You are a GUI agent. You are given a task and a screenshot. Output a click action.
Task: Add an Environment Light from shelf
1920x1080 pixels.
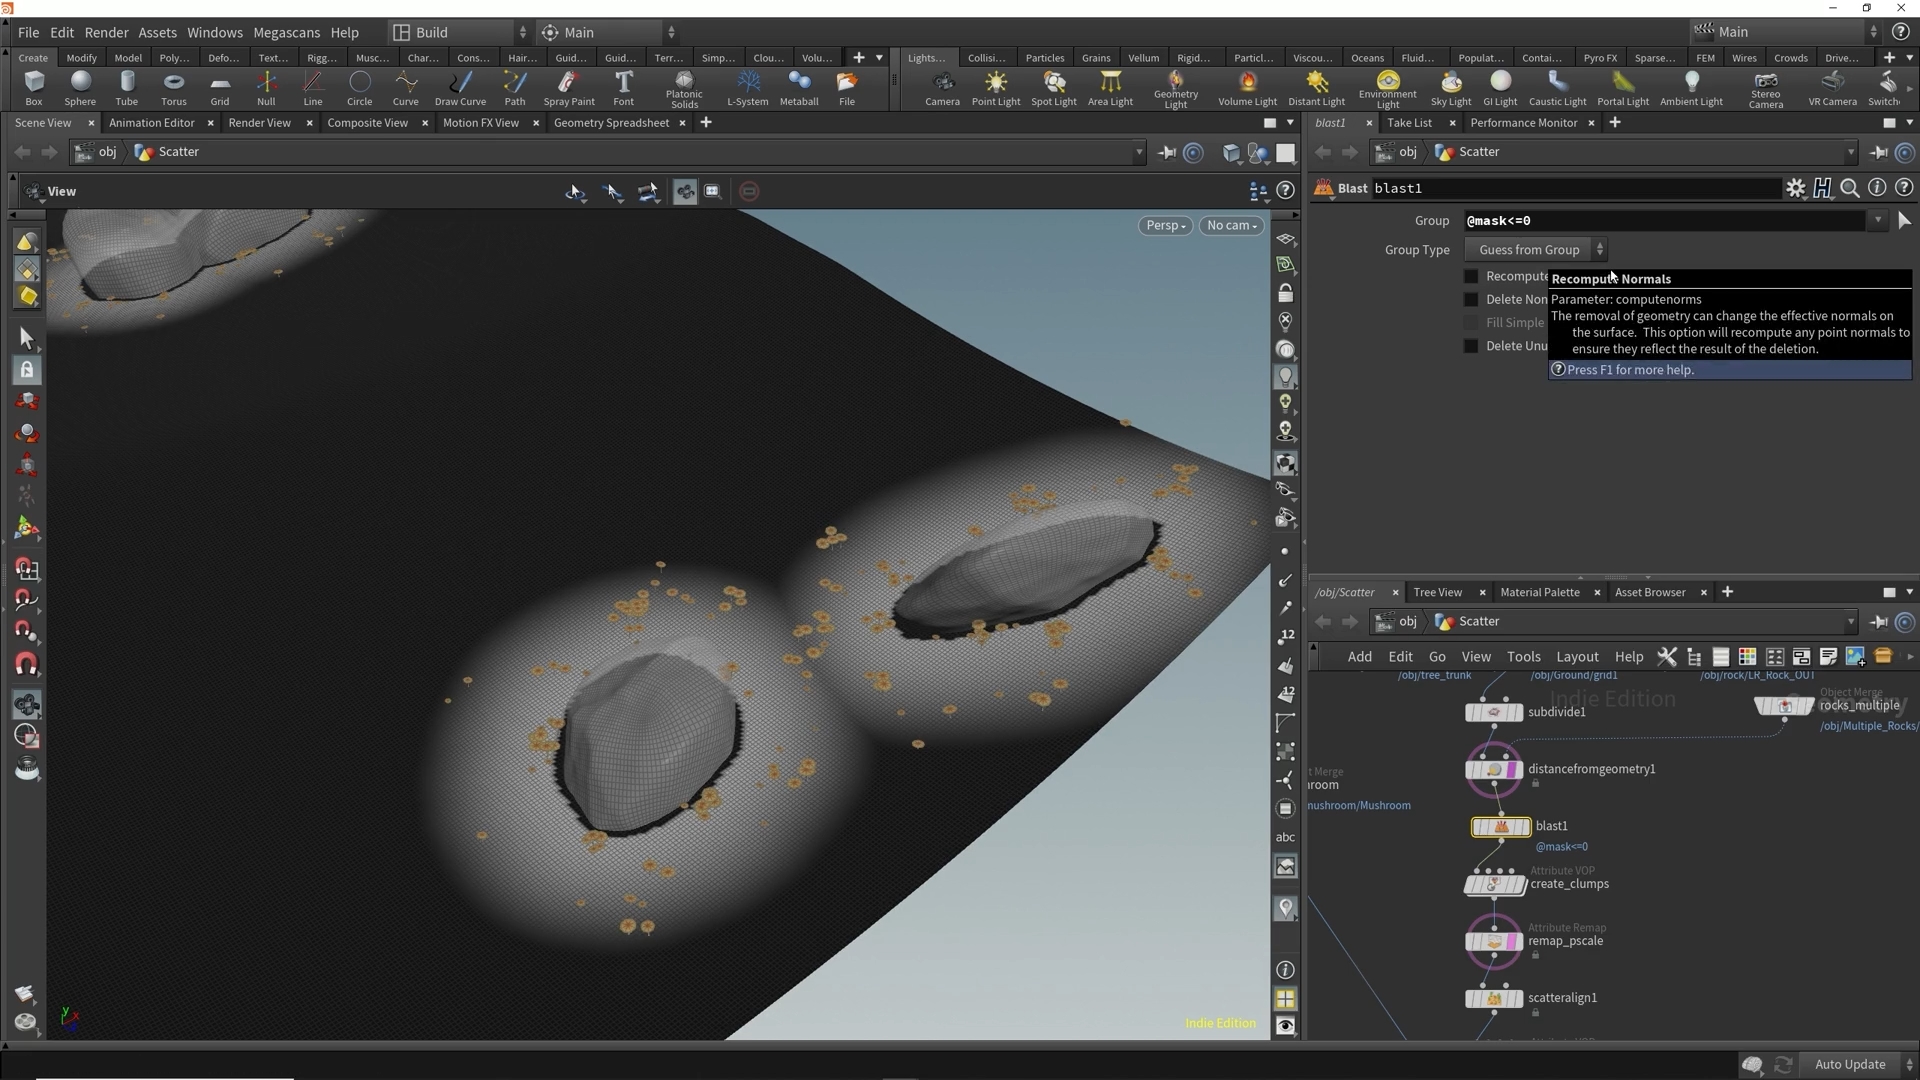pos(1387,88)
